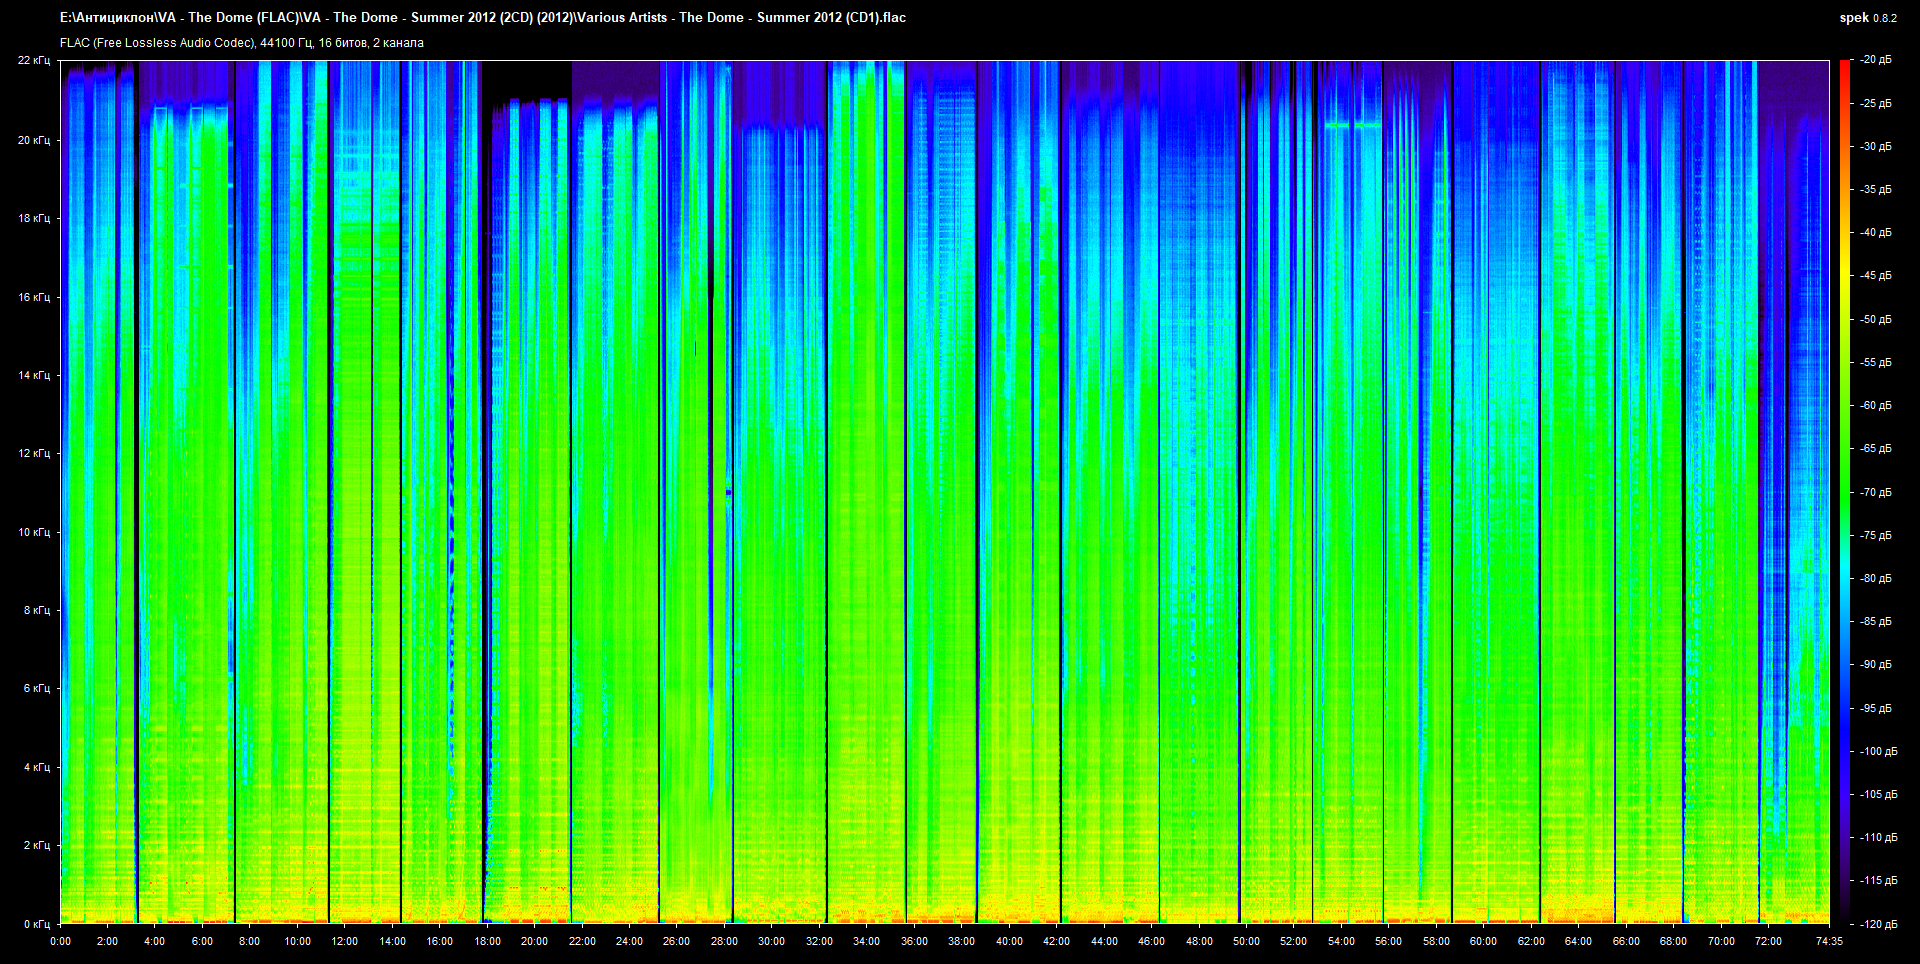The height and width of the screenshot is (964, 1920).
Task: Click the 22 кГц frequency label
Action: click(x=34, y=61)
